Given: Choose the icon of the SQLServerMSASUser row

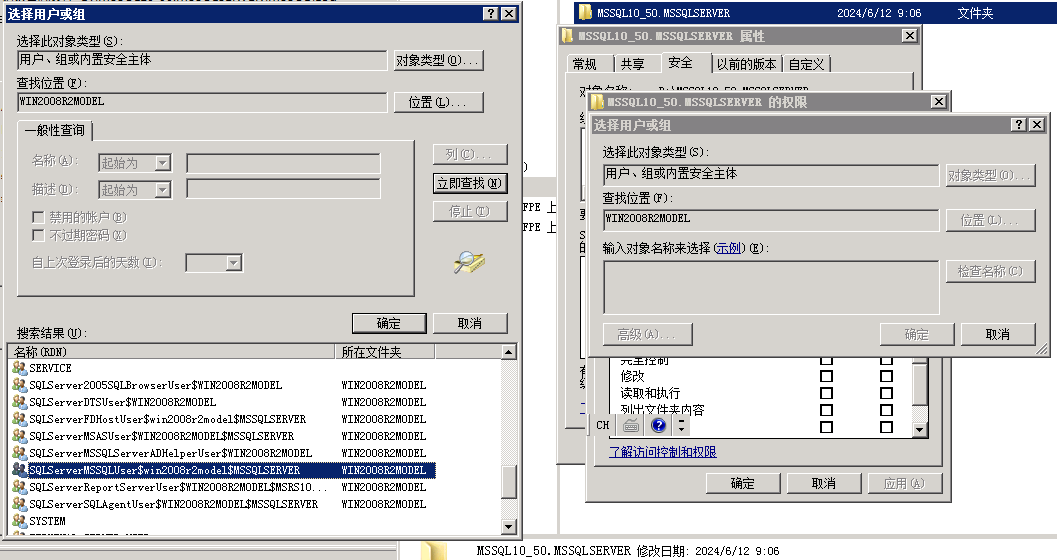Looking at the screenshot, I should pos(20,436).
